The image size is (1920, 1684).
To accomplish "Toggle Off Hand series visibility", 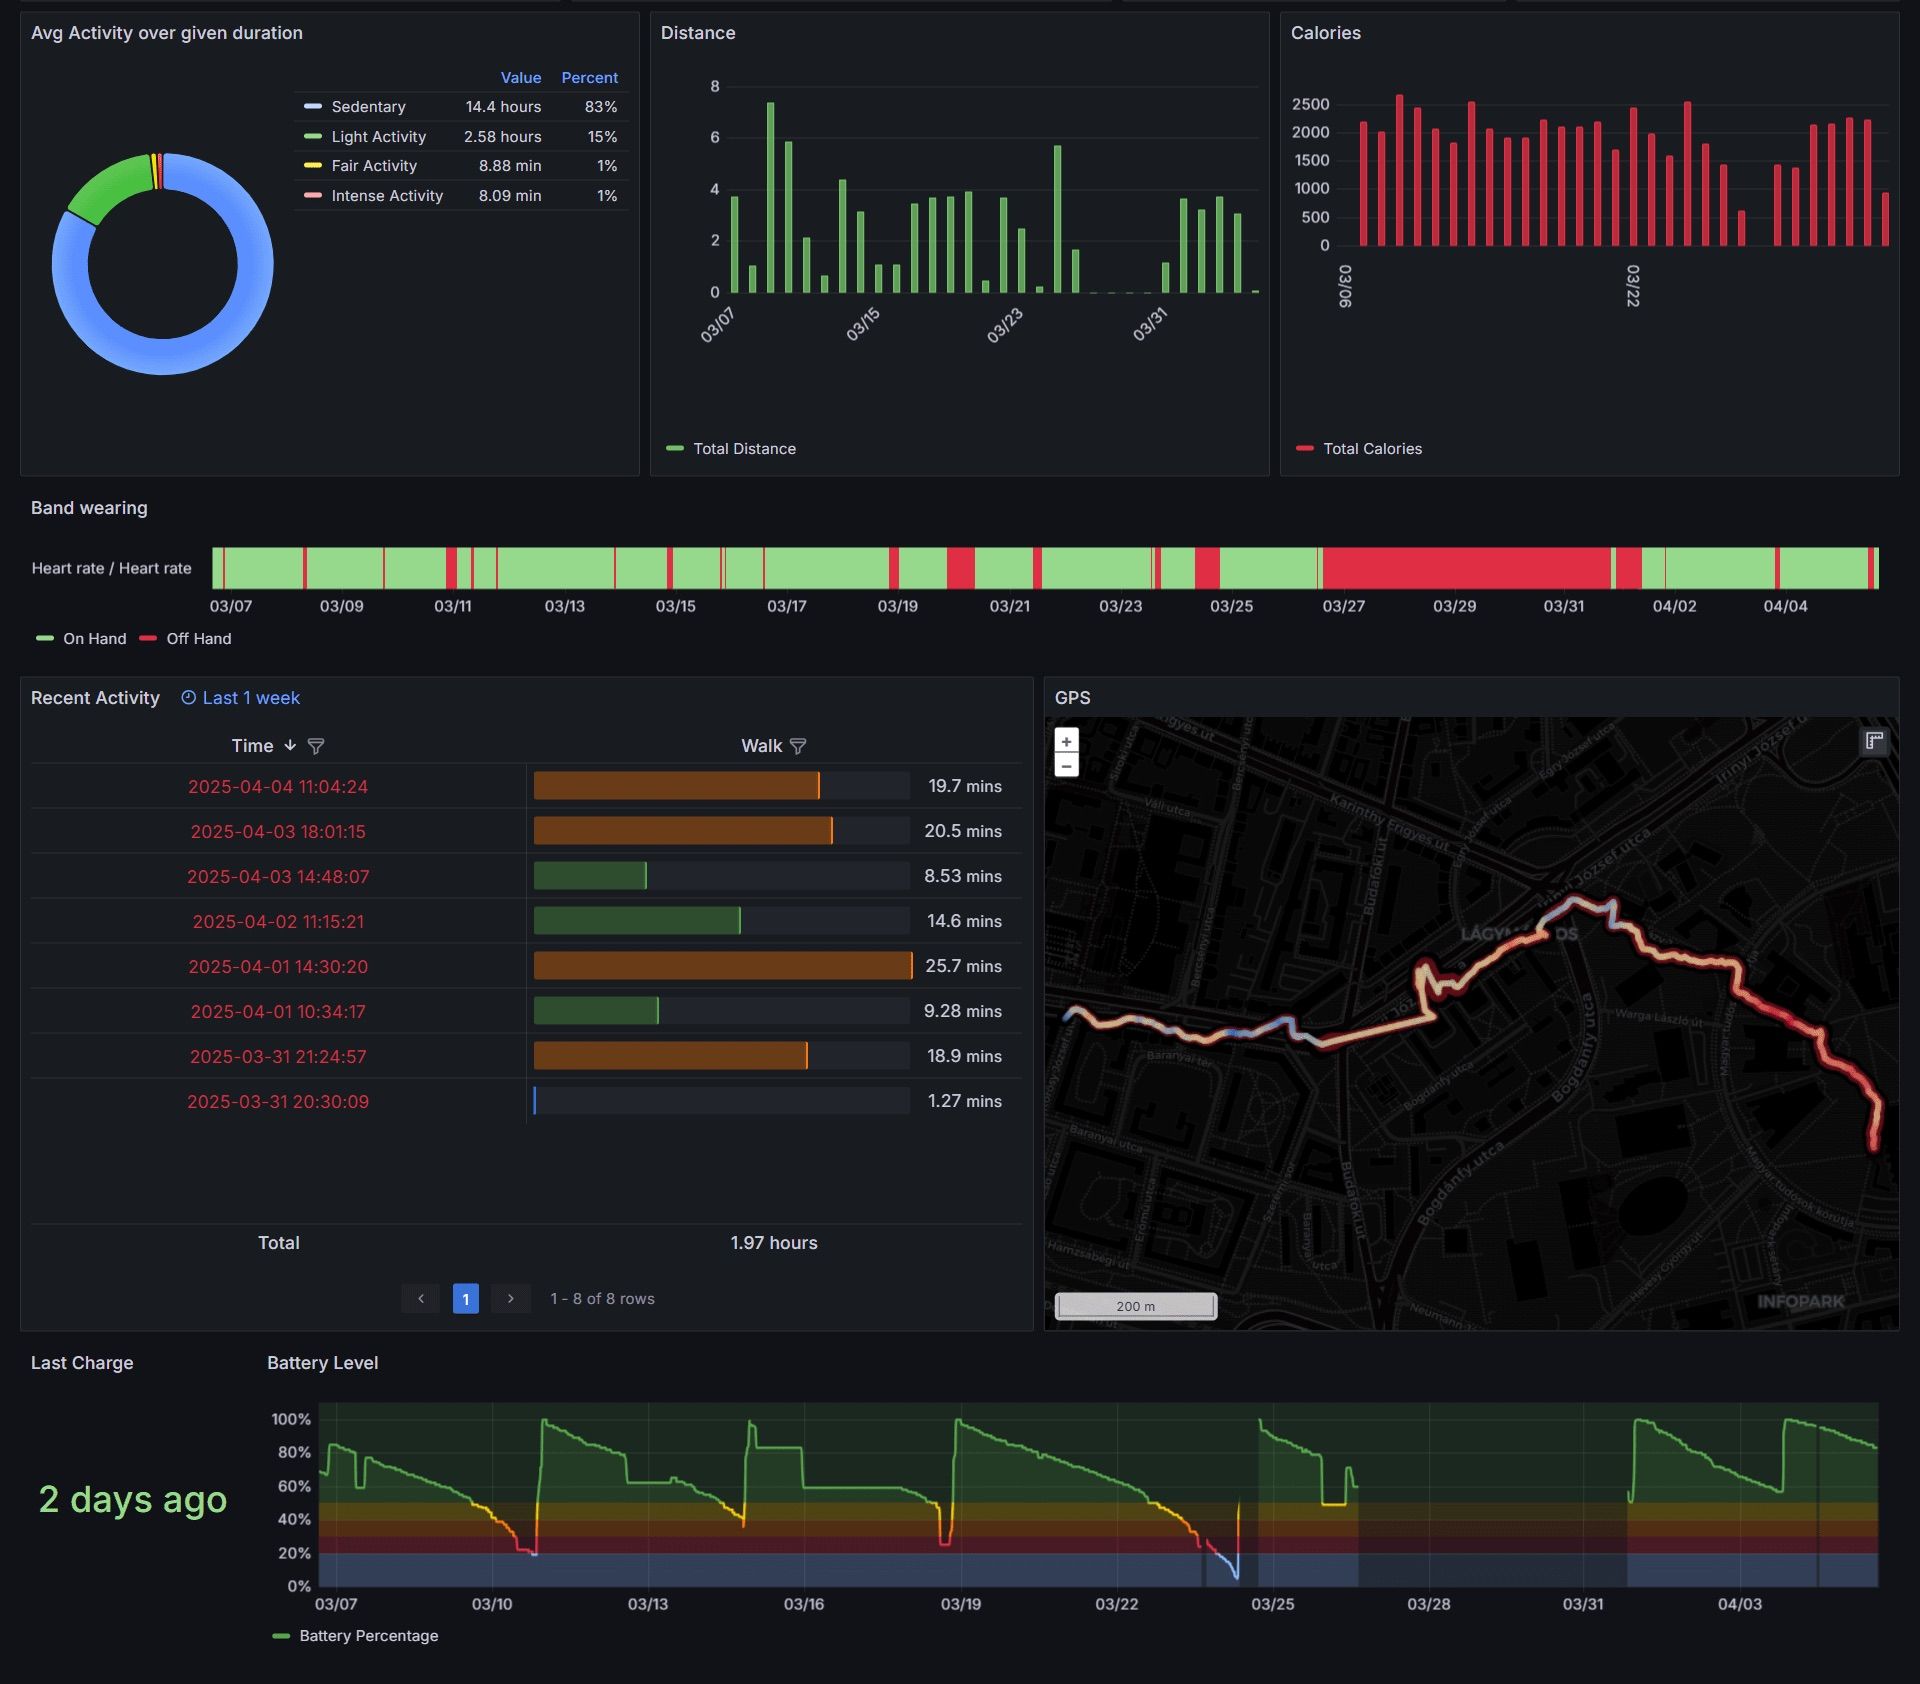I will 198,639.
